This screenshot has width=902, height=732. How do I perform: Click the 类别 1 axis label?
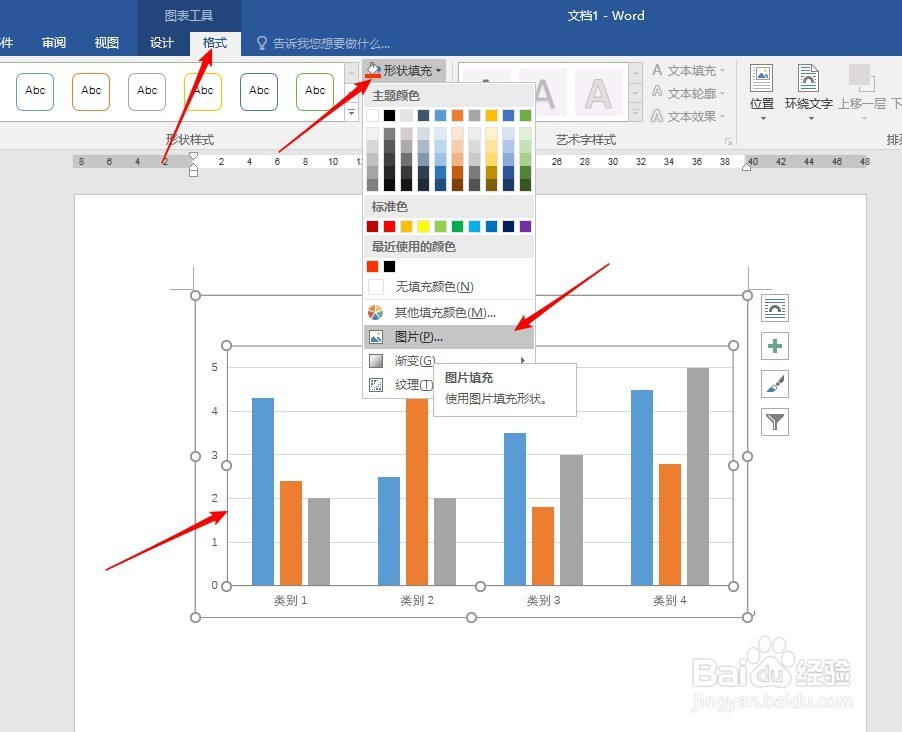291,600
